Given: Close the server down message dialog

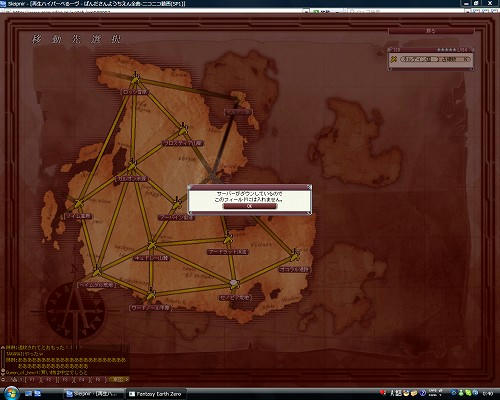Looking at the screenshot, I should [309, 187].
